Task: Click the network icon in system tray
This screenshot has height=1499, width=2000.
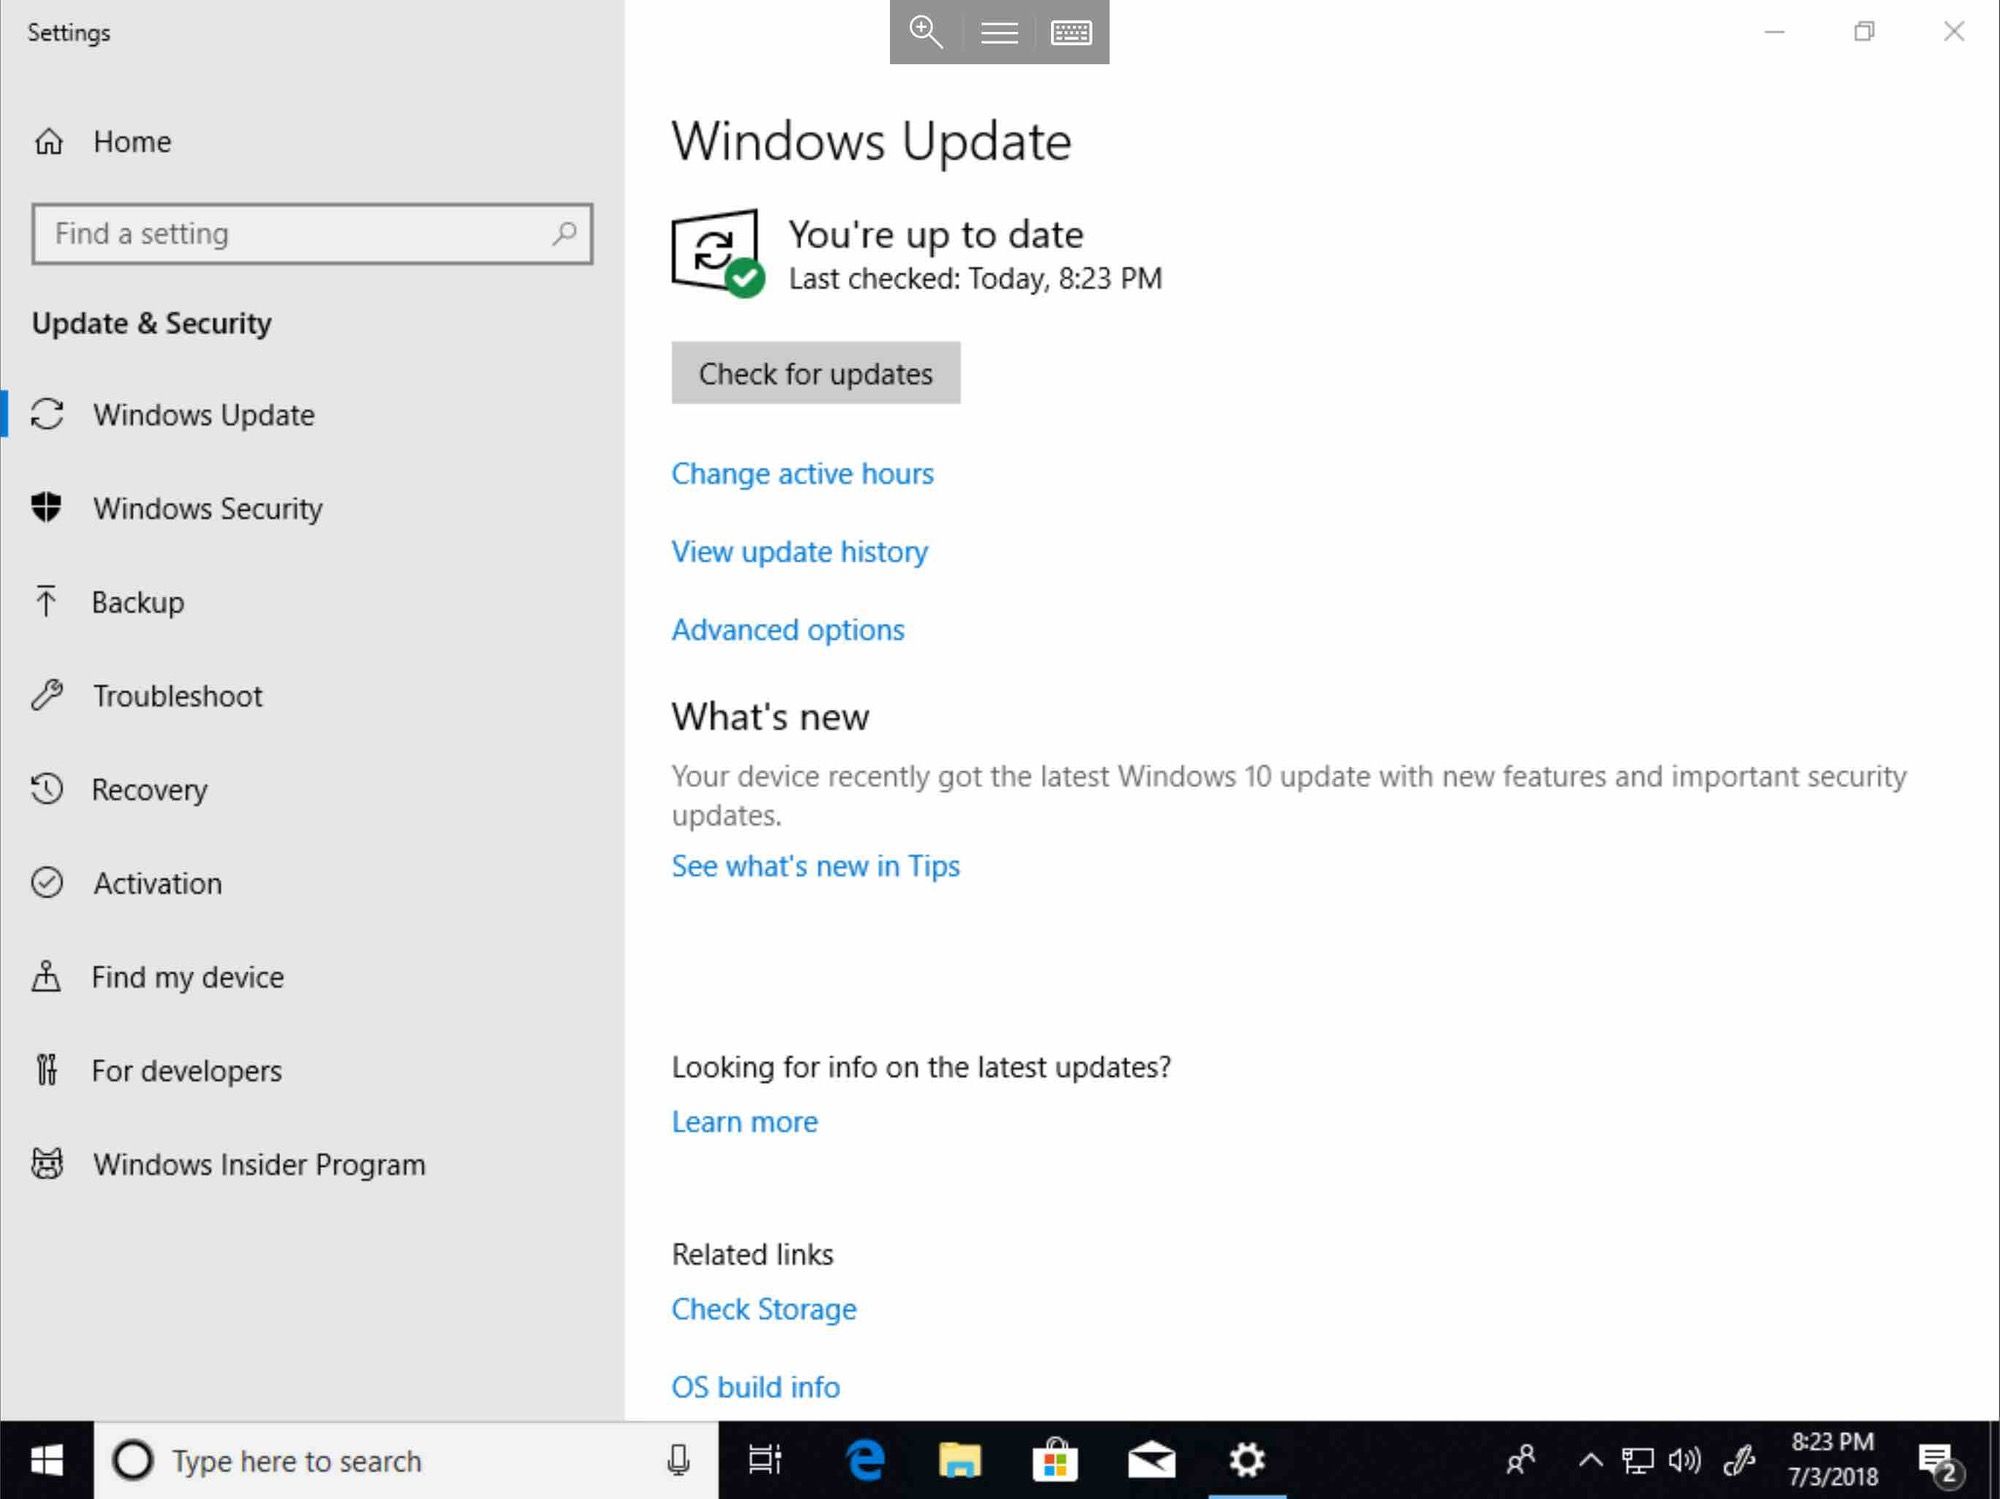Action: [1638, 1461]
